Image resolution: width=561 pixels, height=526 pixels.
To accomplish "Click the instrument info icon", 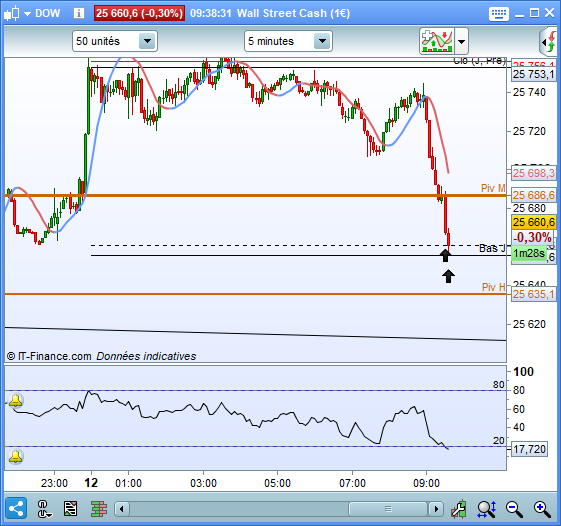I will (x=79, y=13).
